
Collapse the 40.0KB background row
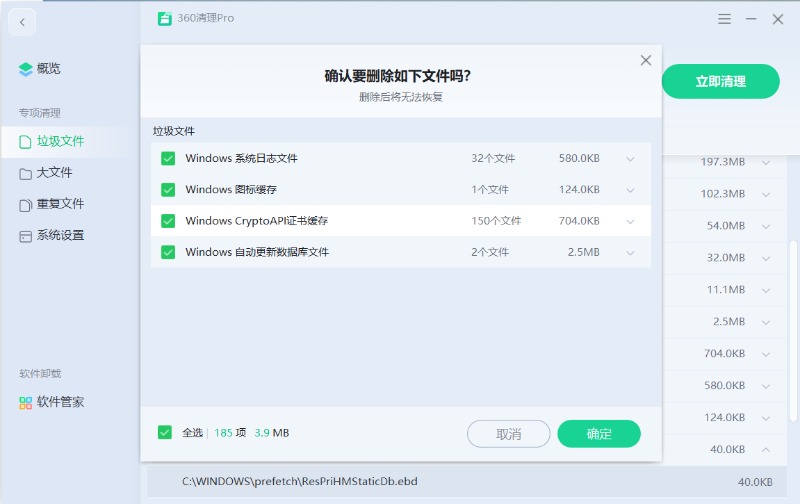(766, 449)
